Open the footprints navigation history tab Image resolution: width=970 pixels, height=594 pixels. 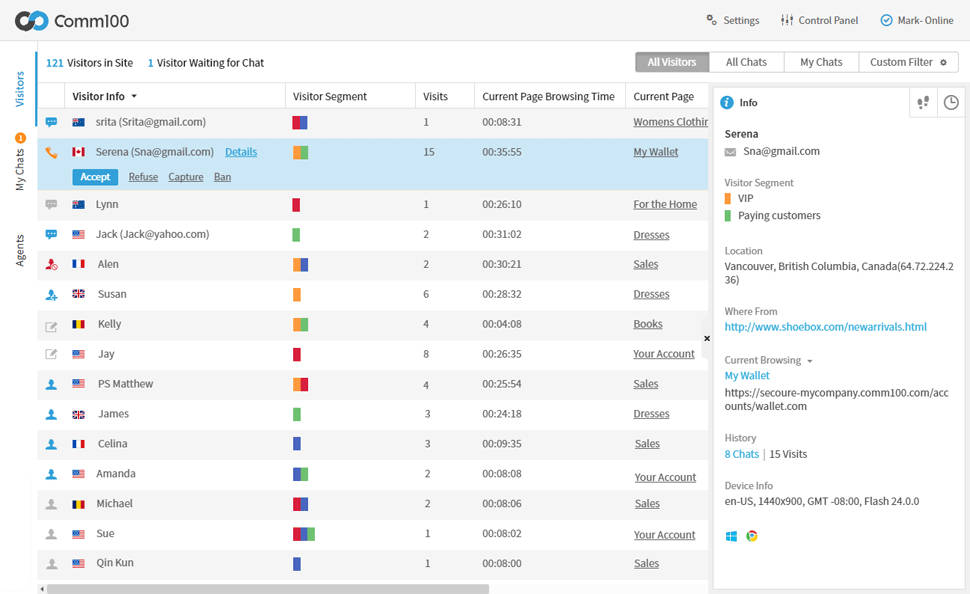(923, 102)
